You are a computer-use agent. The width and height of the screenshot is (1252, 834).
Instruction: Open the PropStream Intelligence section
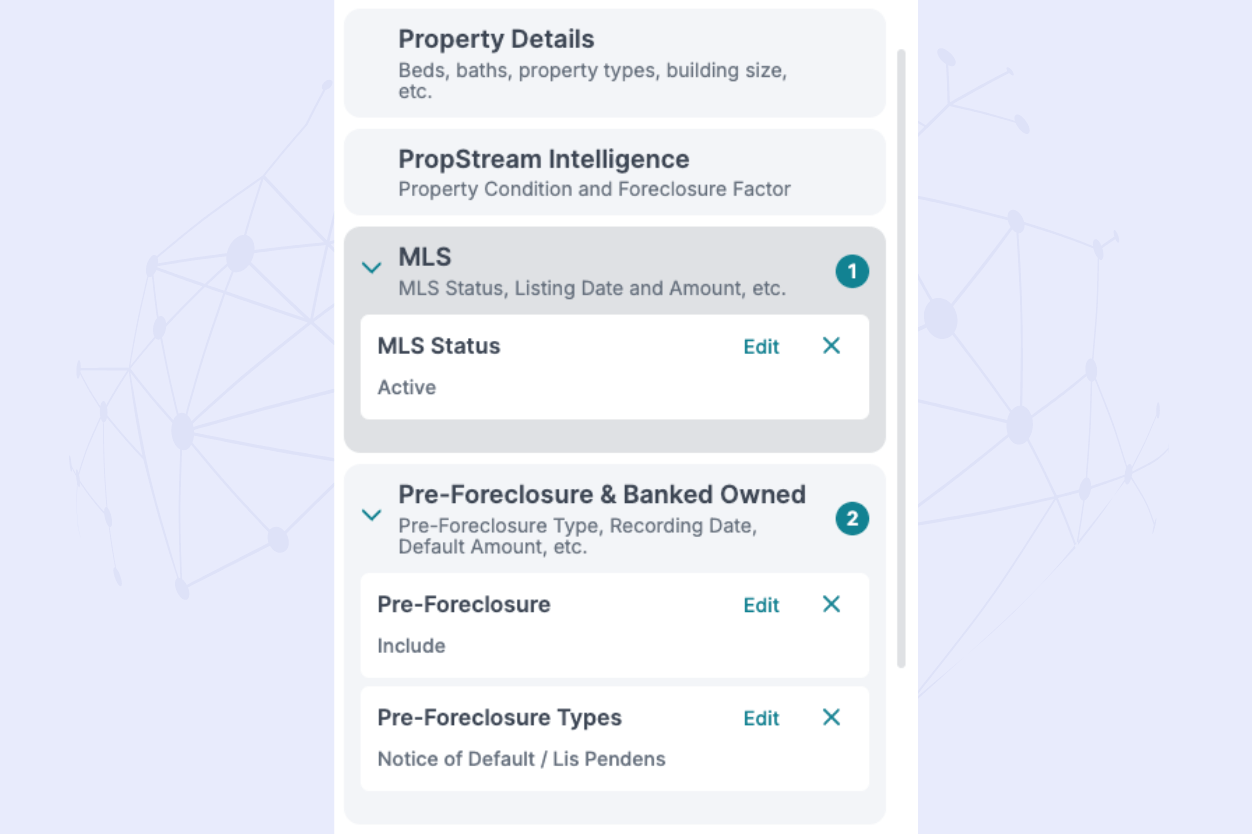[615, 172]
